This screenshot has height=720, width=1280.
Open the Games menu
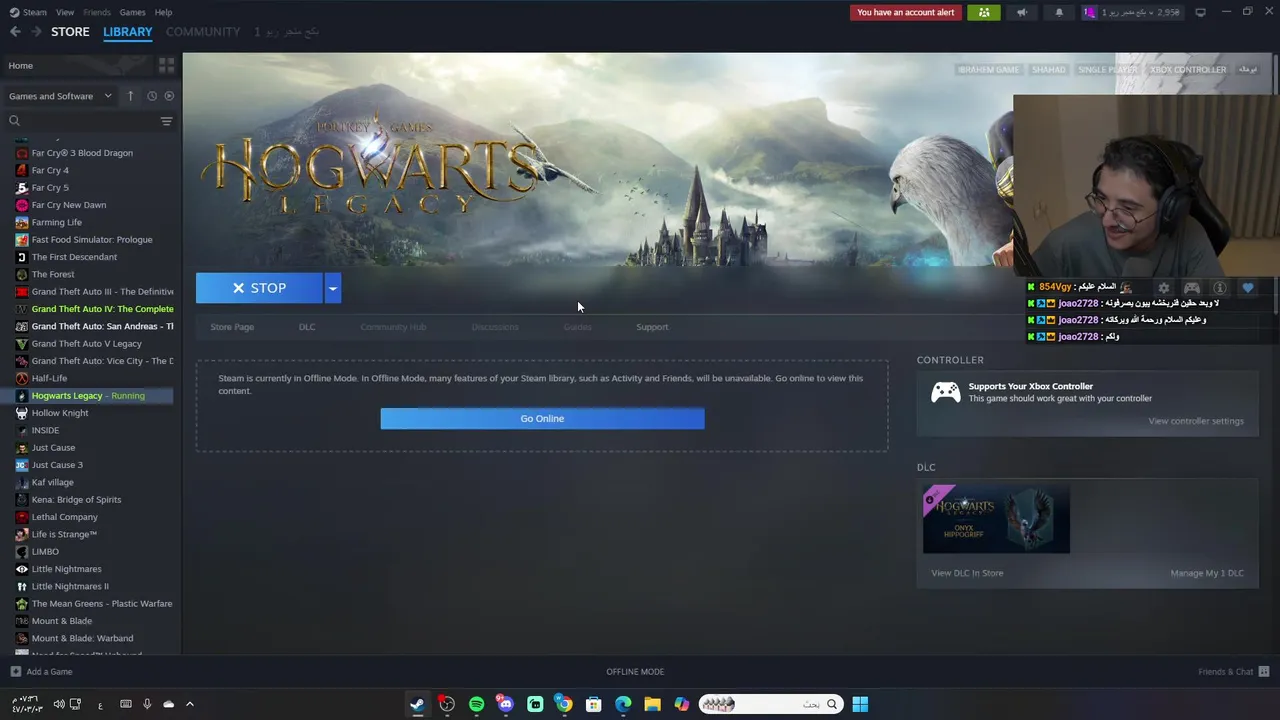(132, 12)
